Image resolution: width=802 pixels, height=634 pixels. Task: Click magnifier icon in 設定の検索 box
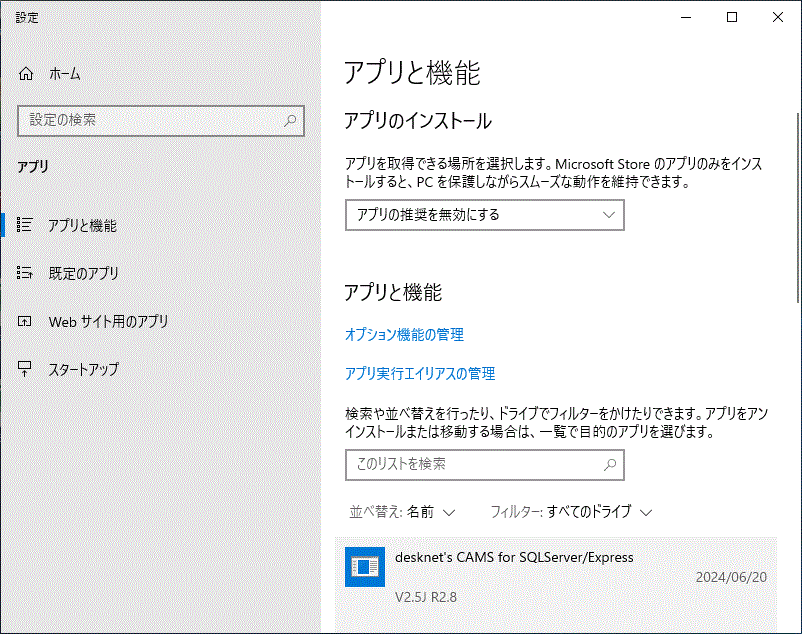pyautogui.click(x=290, y=121)
